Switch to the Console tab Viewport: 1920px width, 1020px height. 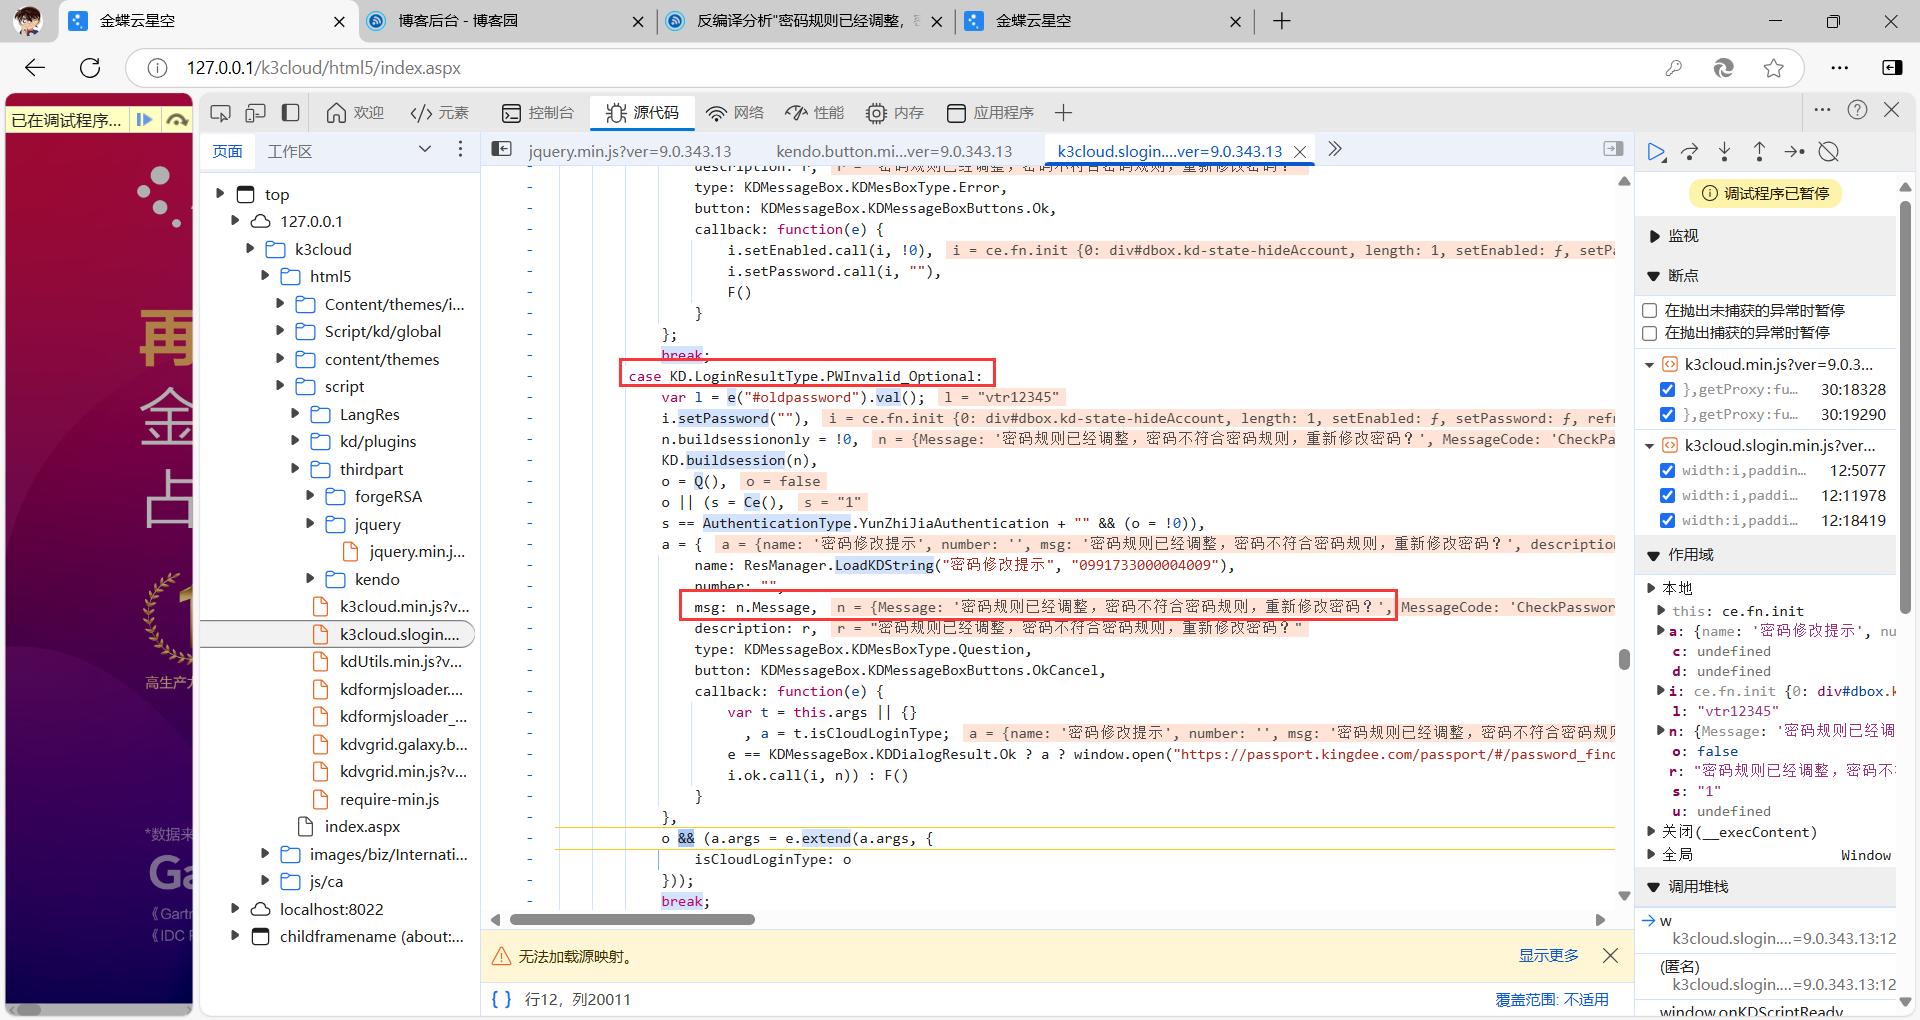(538, 113)
